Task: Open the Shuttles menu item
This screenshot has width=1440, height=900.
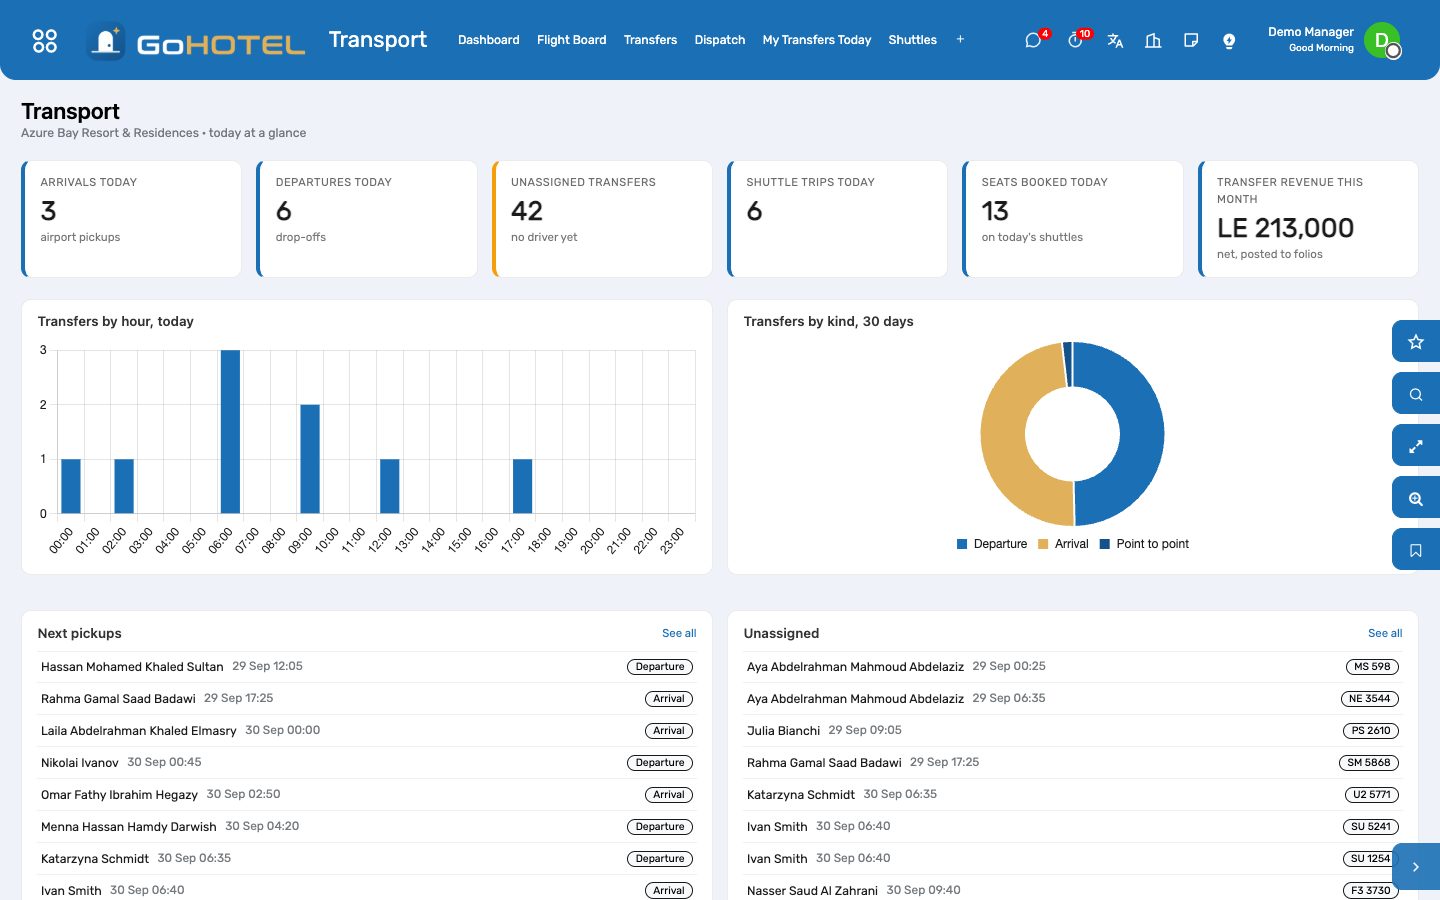Action: pos(913,40)
